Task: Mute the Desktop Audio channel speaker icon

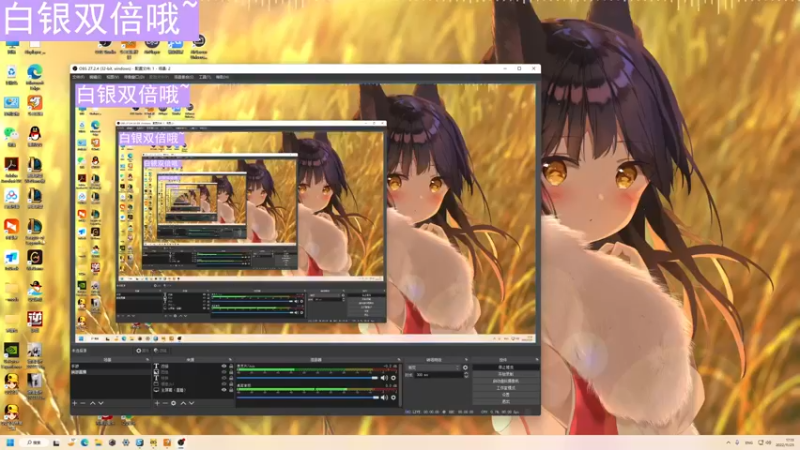Action: pyautogui.click(x=384, y=397)
